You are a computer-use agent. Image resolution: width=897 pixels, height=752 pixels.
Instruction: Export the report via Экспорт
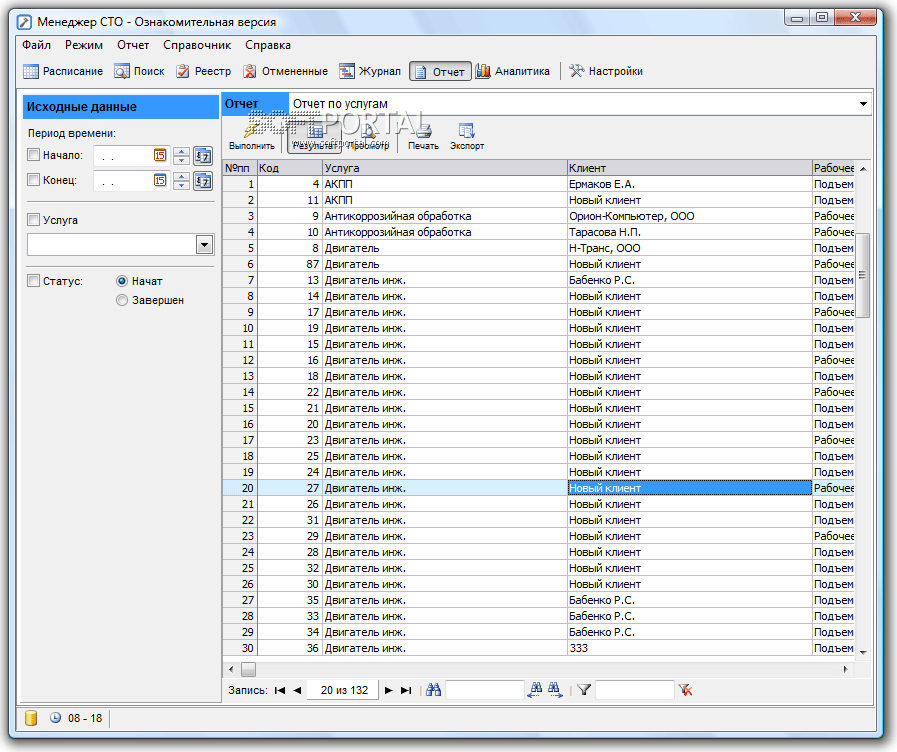pos(467,136)
